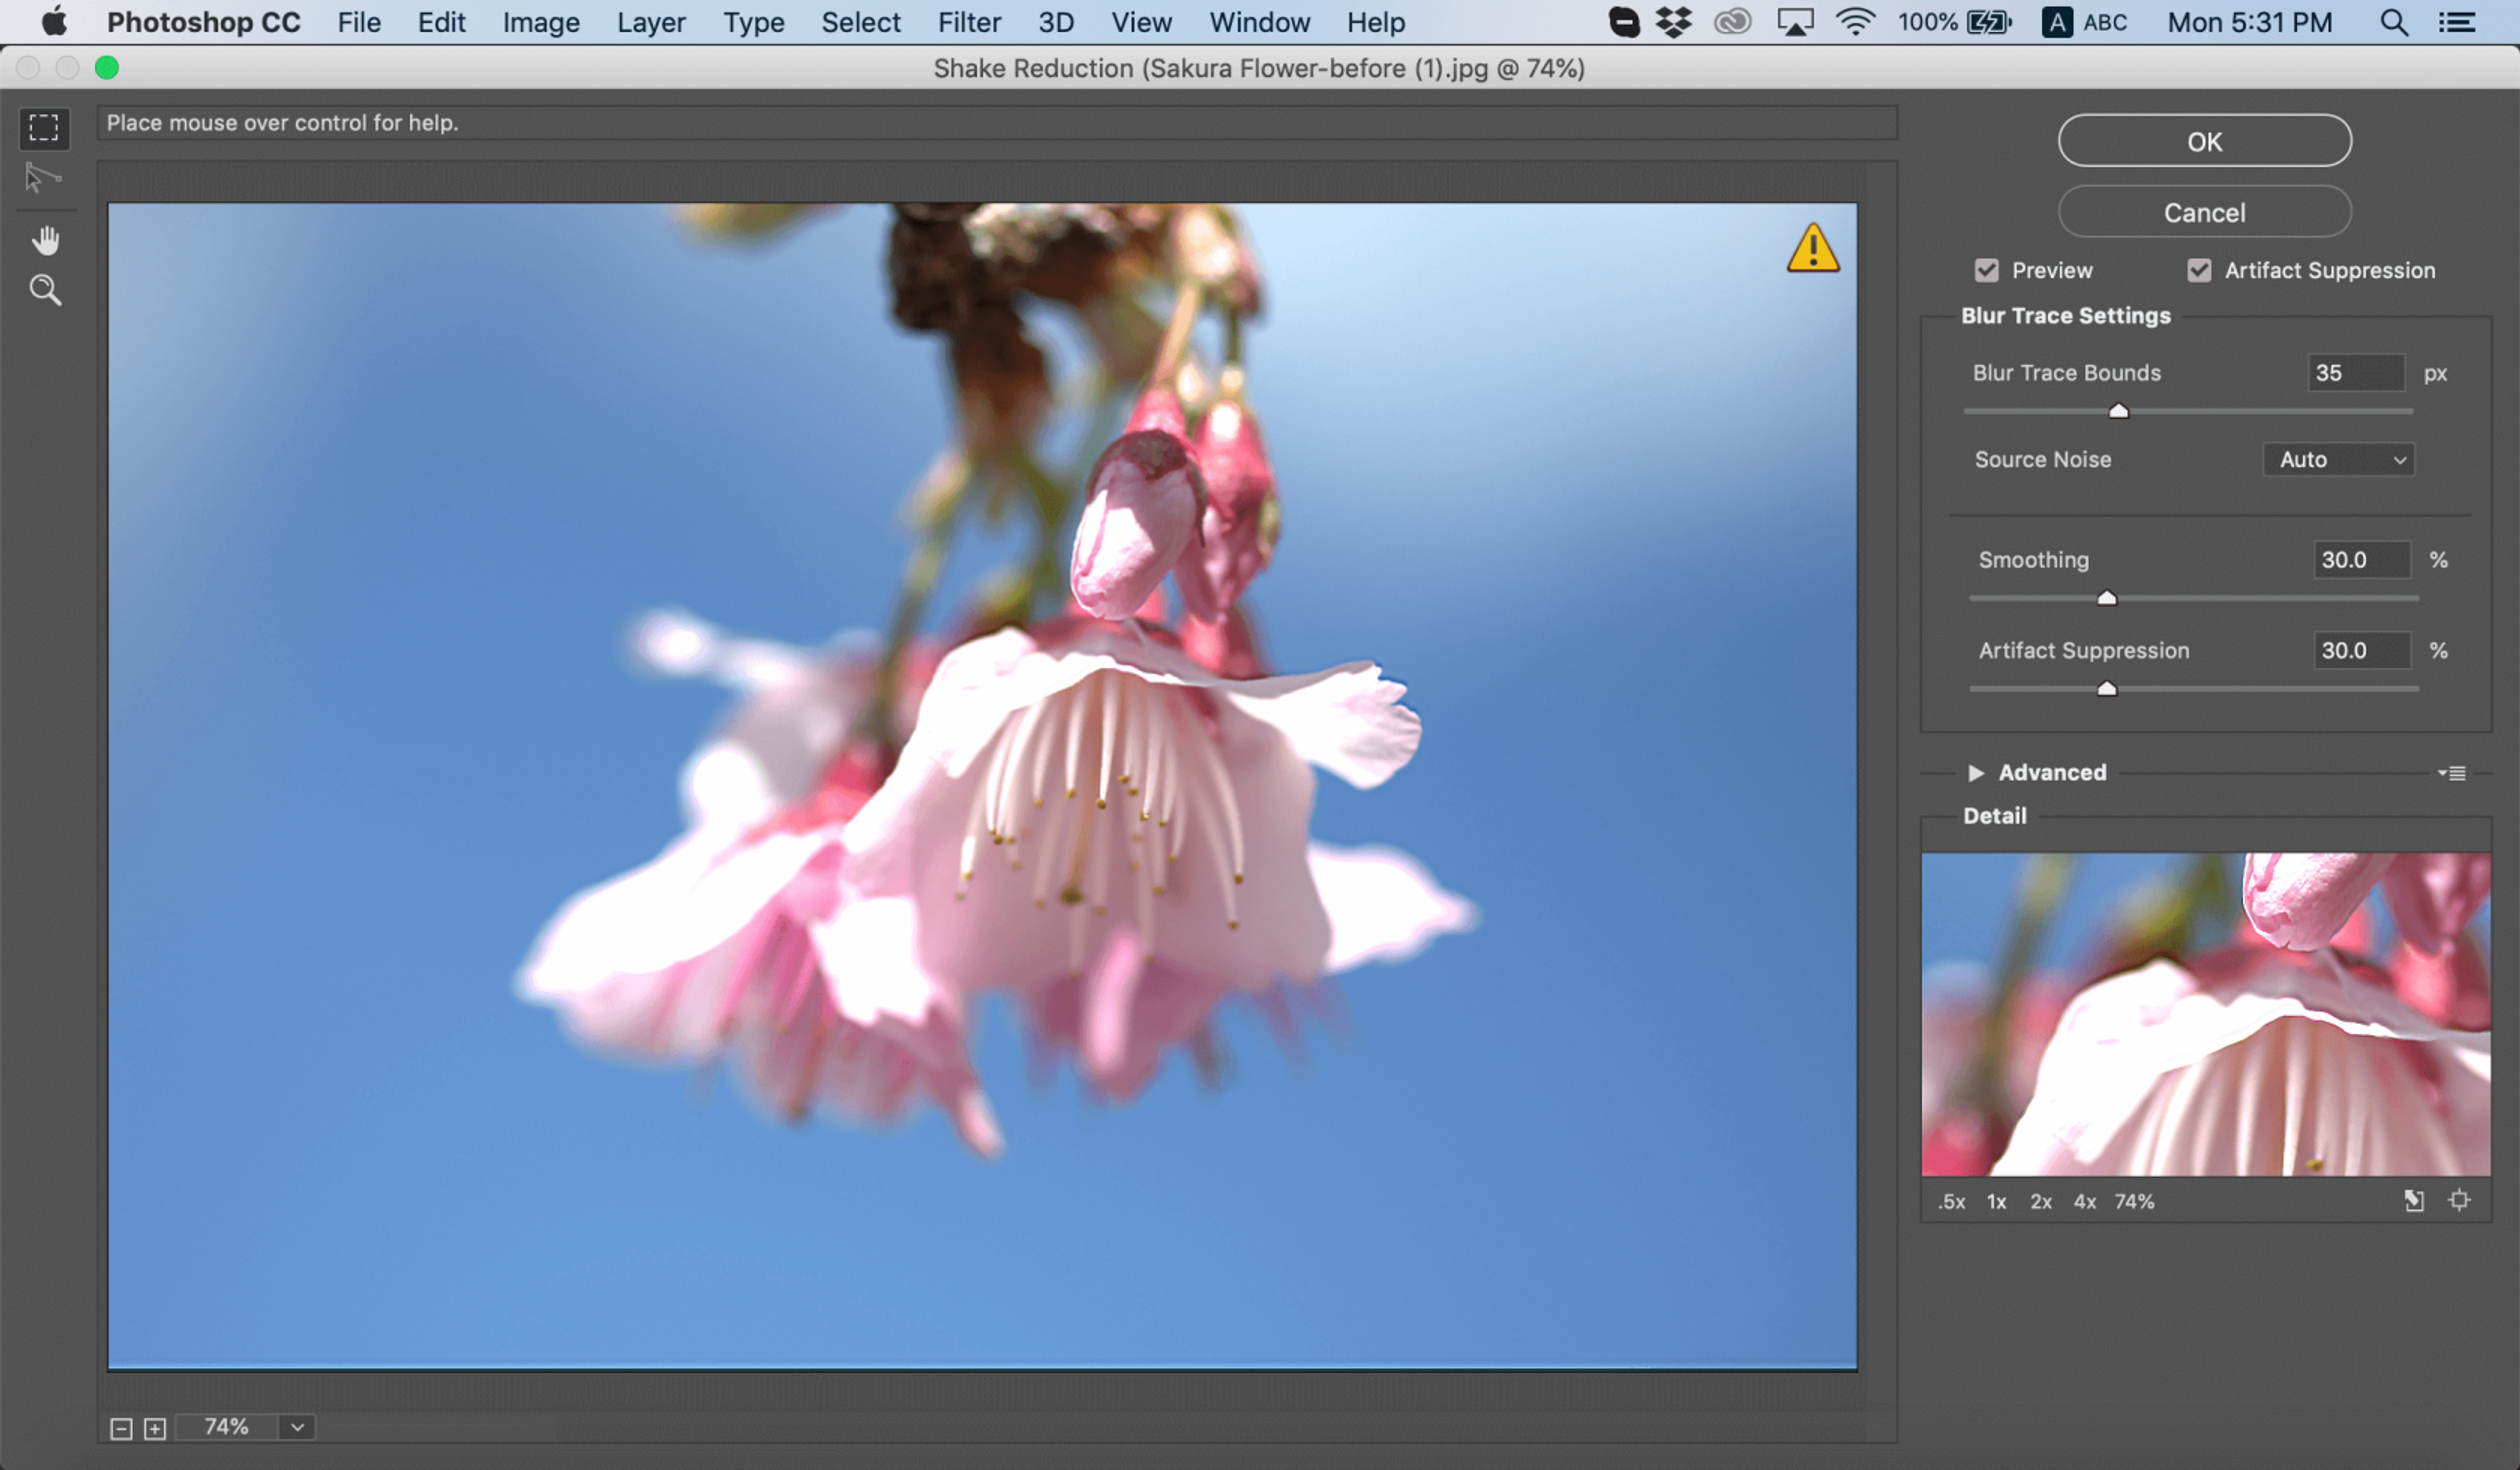Select the 1x zoom in detail panel
This screenshot has width=2520, height=1470.
(1995, 1202)
